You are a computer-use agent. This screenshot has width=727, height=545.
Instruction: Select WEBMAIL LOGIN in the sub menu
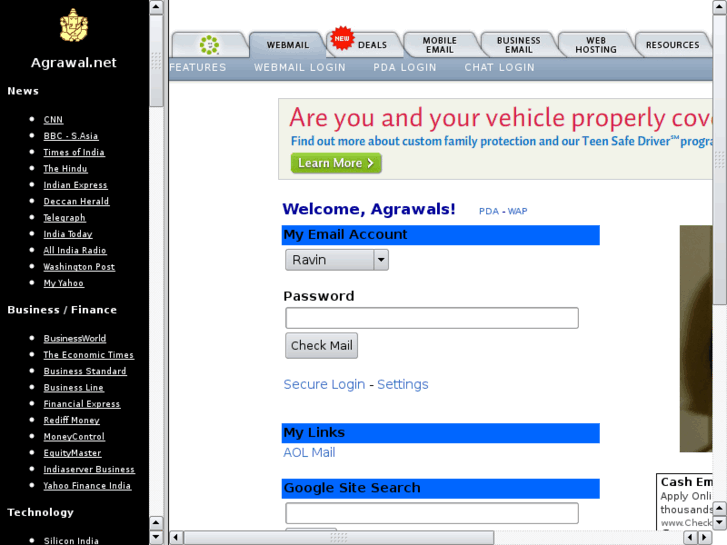300,67
